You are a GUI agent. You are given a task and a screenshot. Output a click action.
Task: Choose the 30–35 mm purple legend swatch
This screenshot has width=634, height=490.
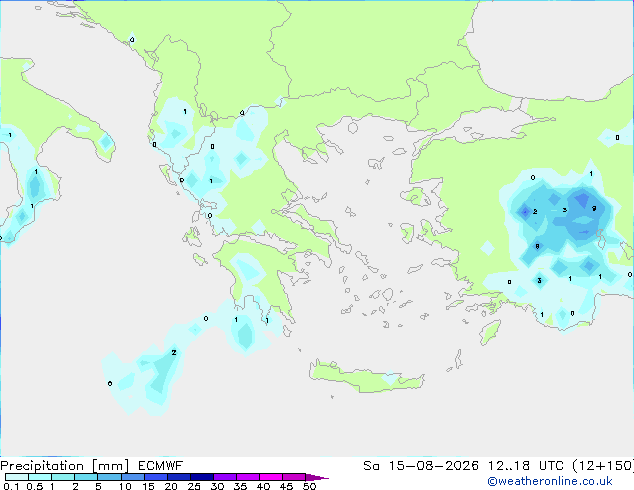(x=225, y=477)
